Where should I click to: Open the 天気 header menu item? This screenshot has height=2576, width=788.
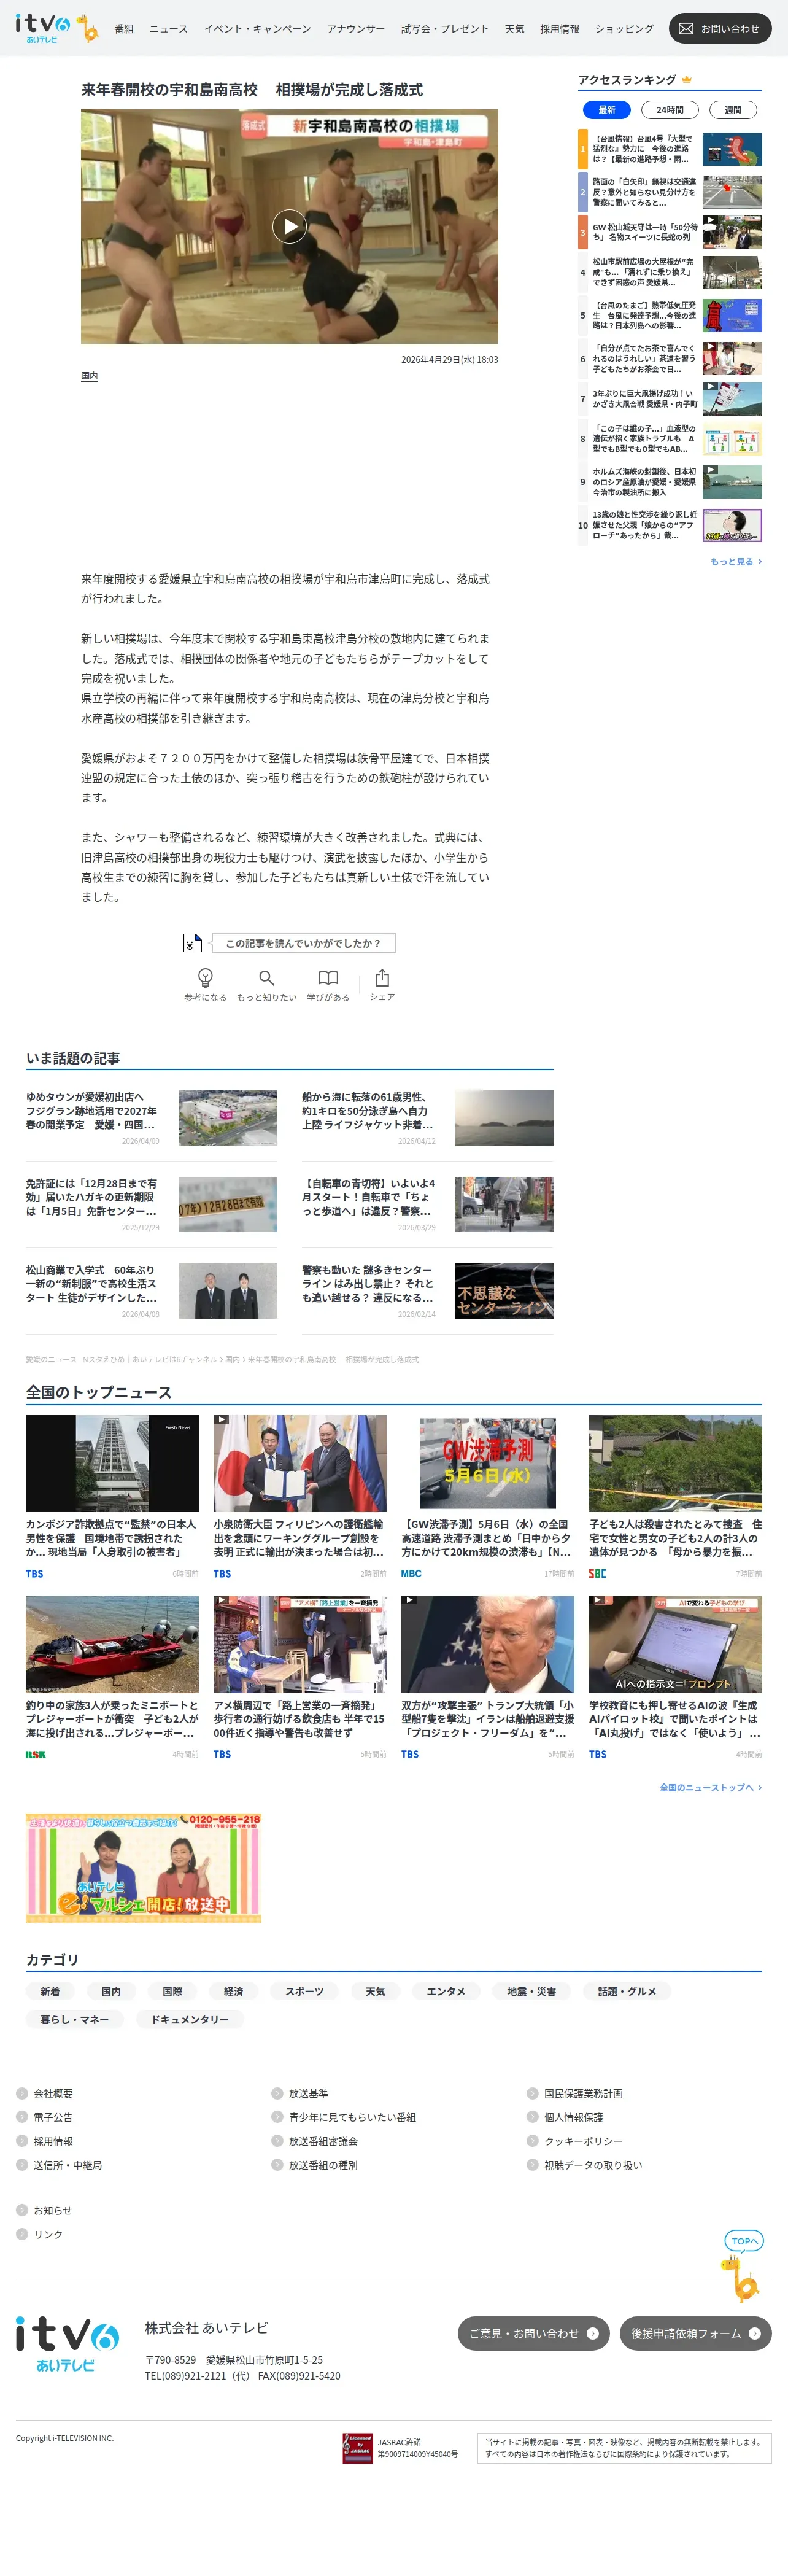[514, 29]
